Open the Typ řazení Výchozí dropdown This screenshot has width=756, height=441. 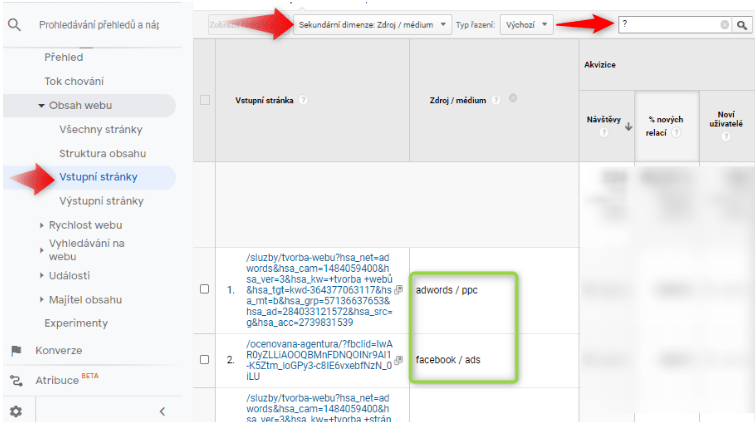coord(526,25)
